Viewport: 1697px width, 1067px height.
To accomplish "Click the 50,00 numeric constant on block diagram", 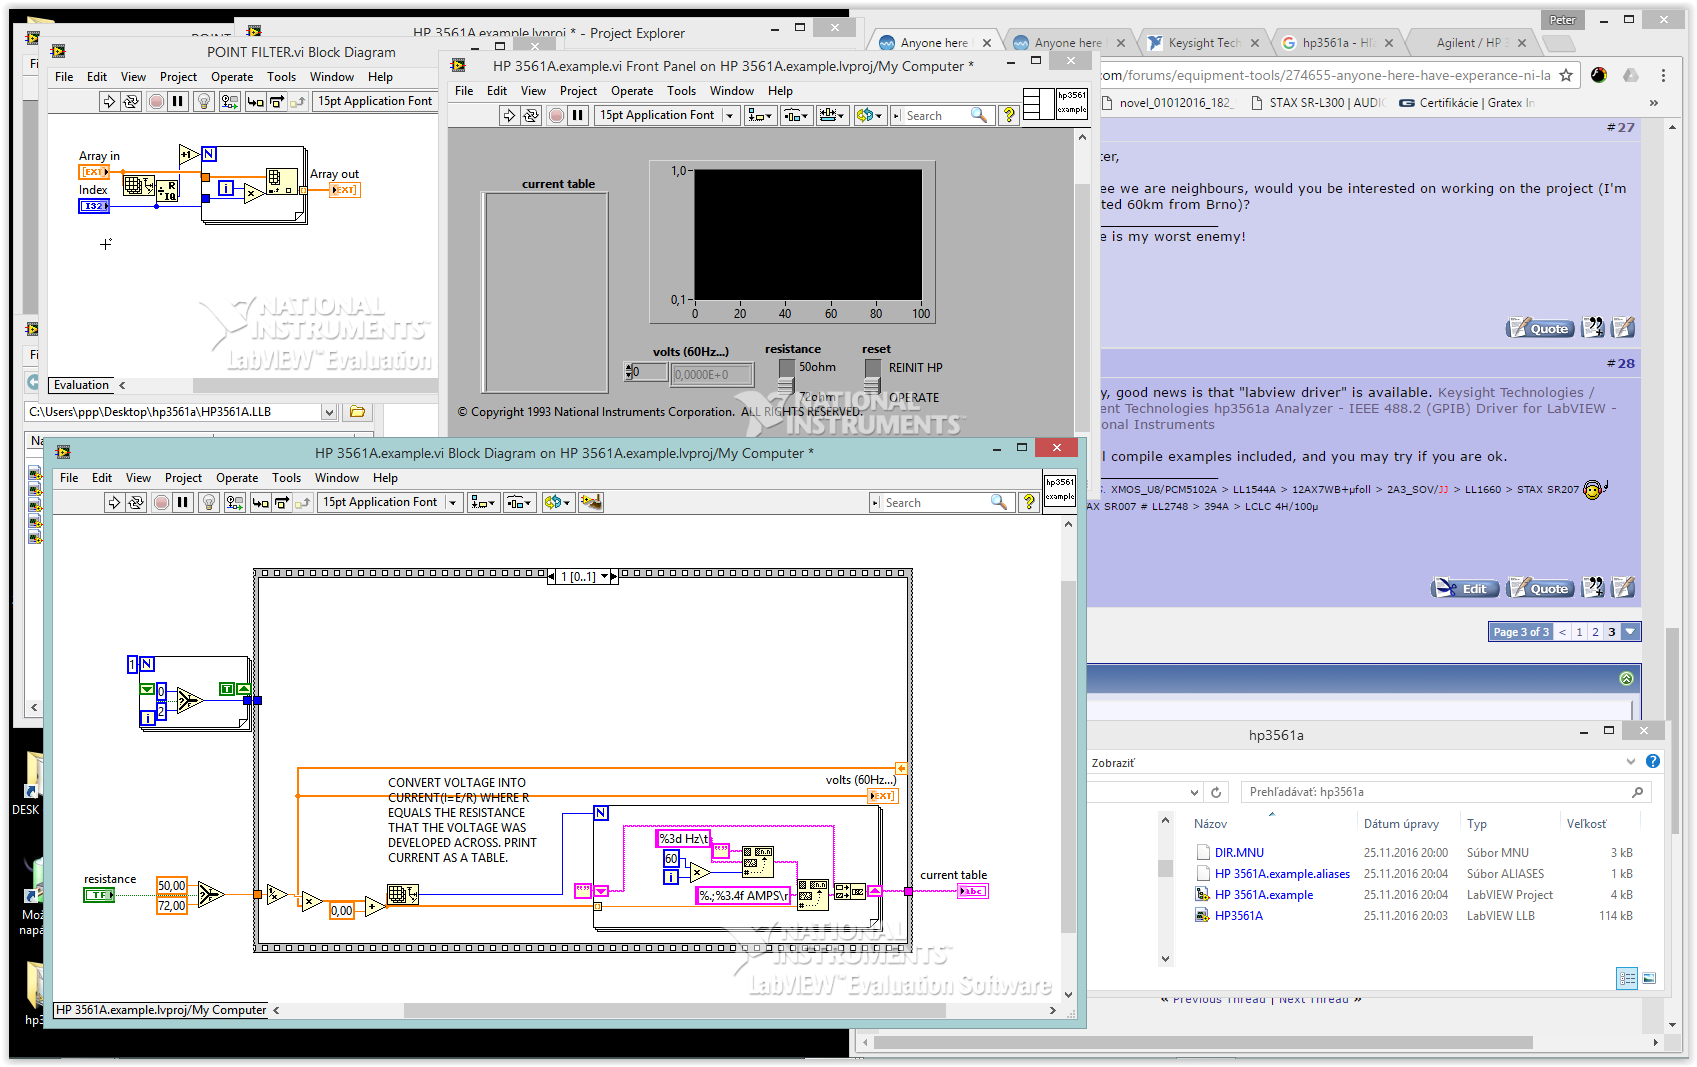I will point(172,886).
